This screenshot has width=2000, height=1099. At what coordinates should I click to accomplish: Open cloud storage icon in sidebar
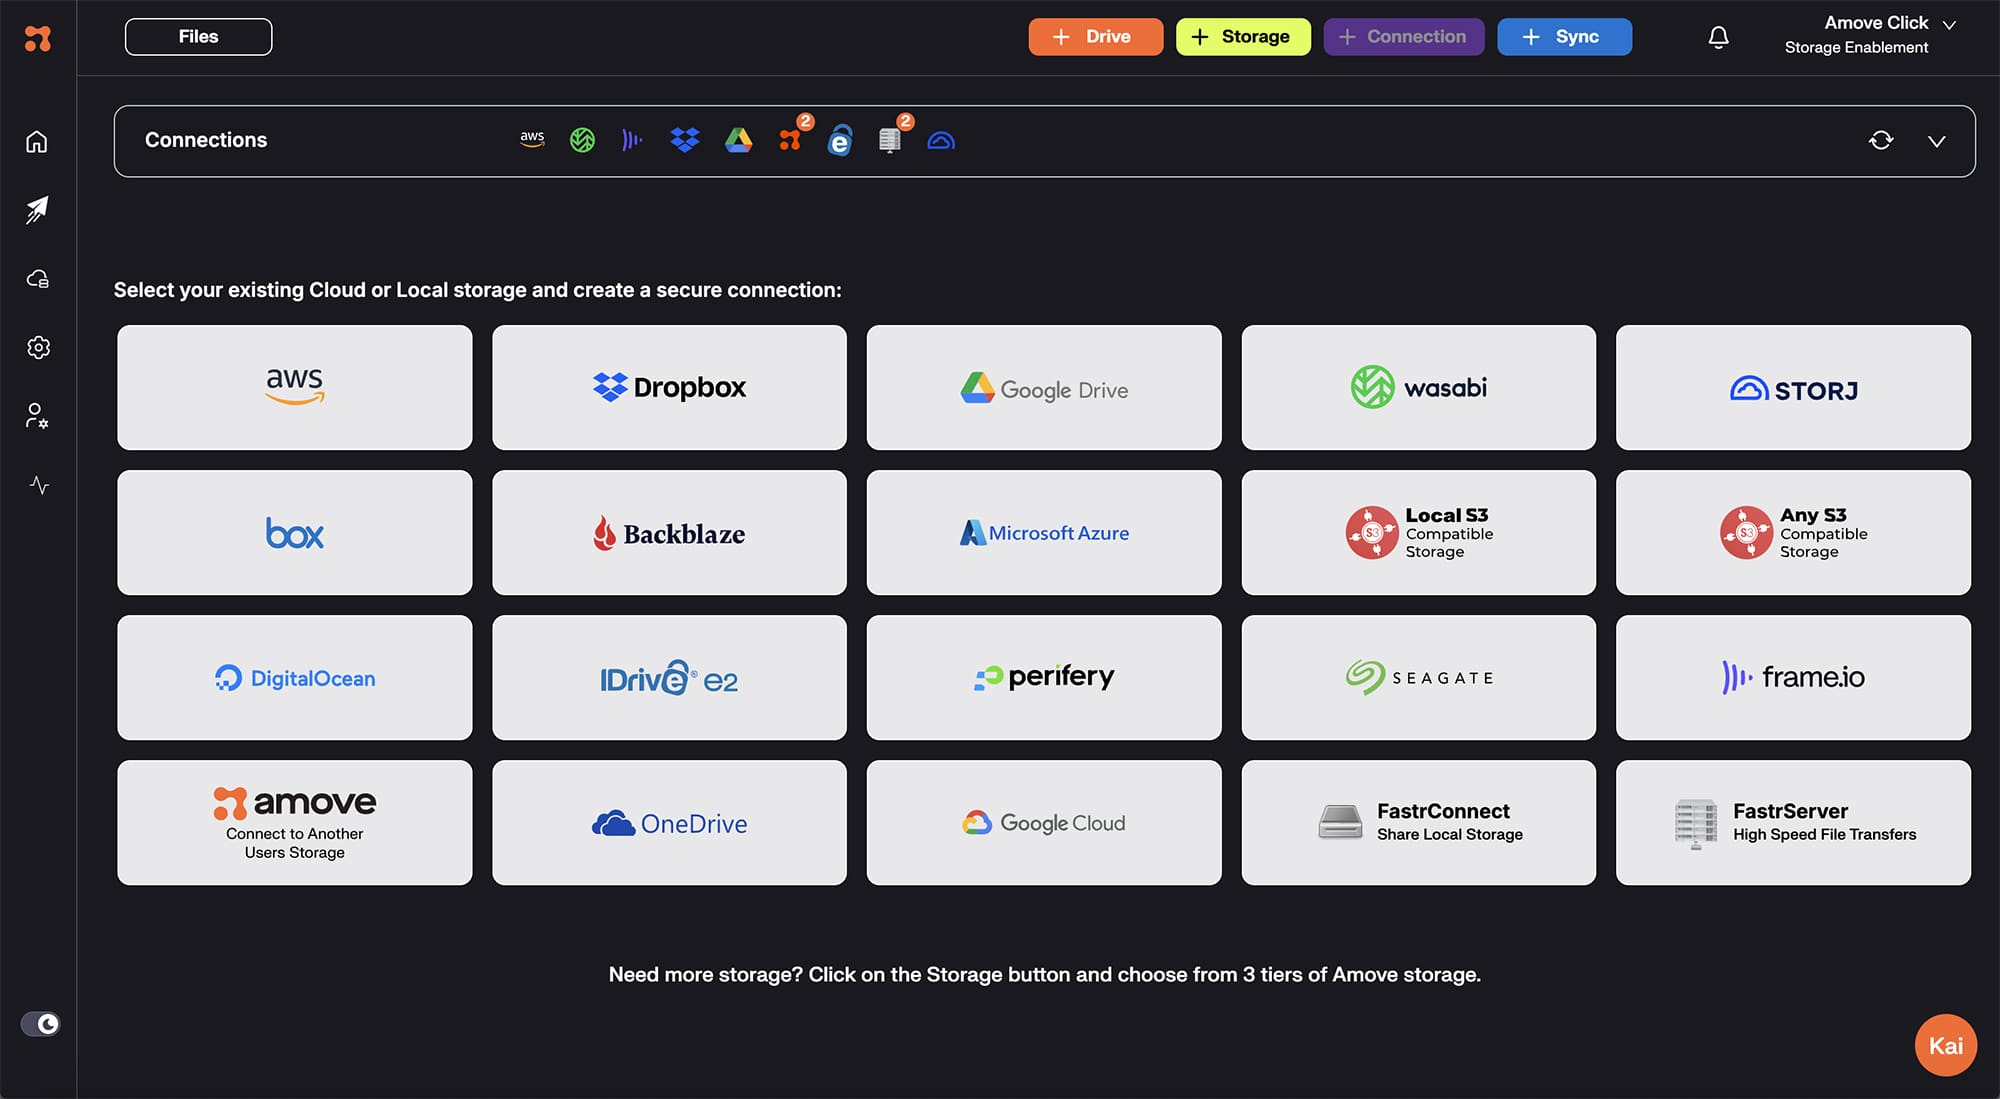click(37, 279)
